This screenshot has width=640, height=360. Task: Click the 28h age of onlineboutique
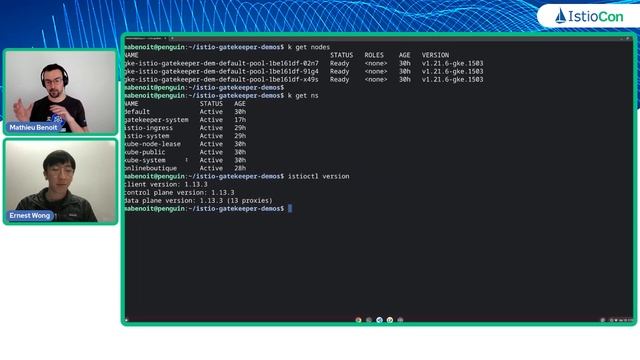pos(240,168)
